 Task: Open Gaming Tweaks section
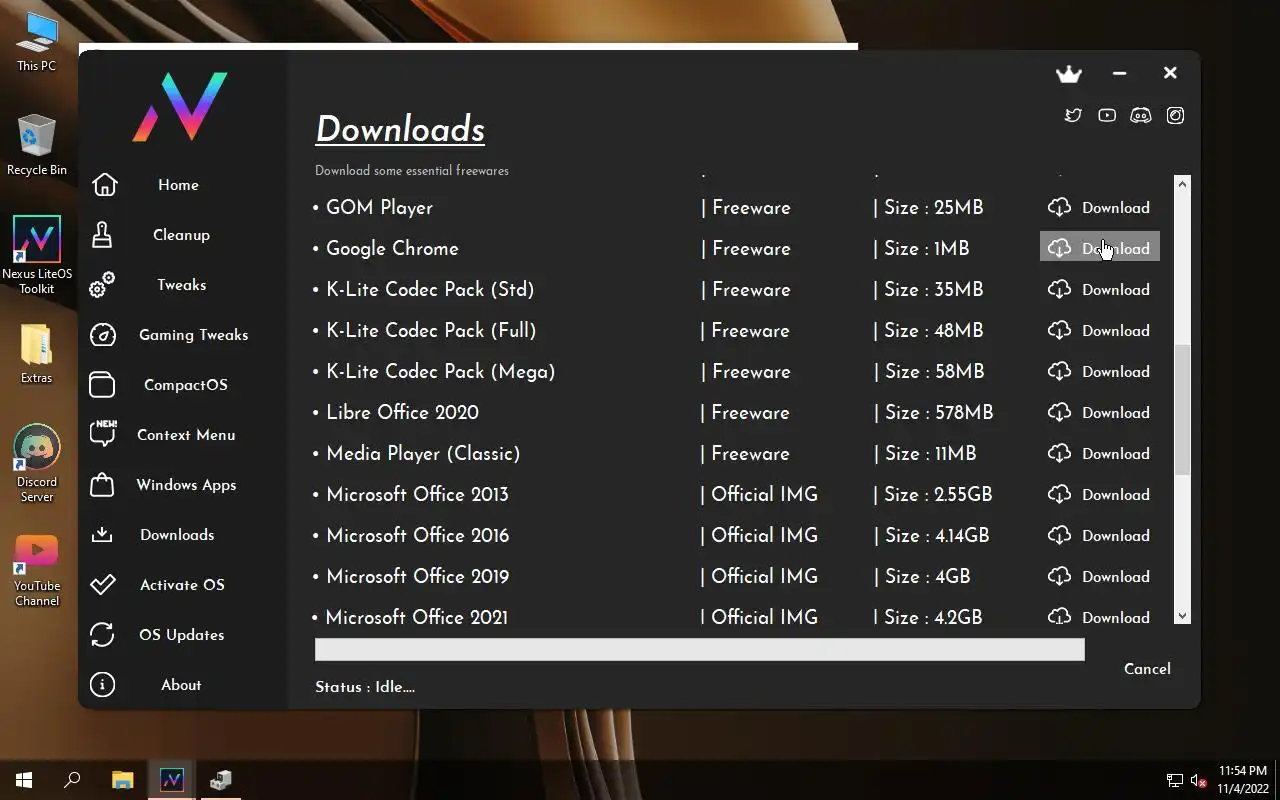[193, 335]
